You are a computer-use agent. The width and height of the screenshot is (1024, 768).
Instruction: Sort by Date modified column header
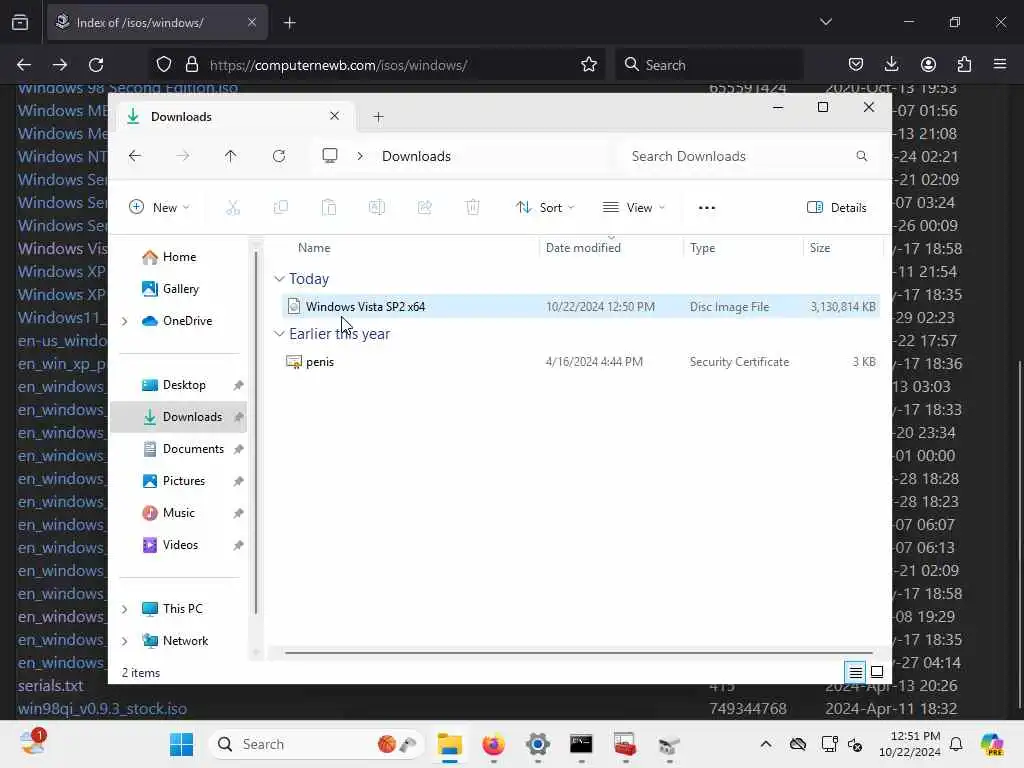point(583,248)
